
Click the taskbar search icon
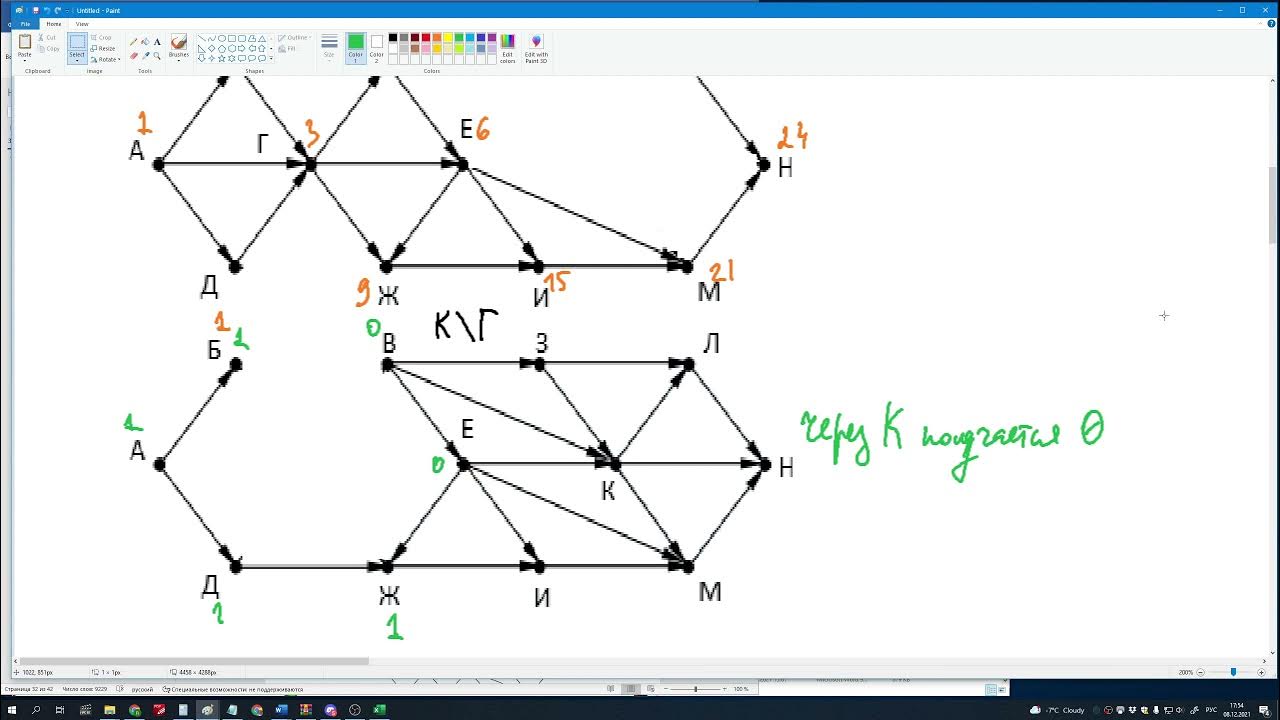coord(36,710)
